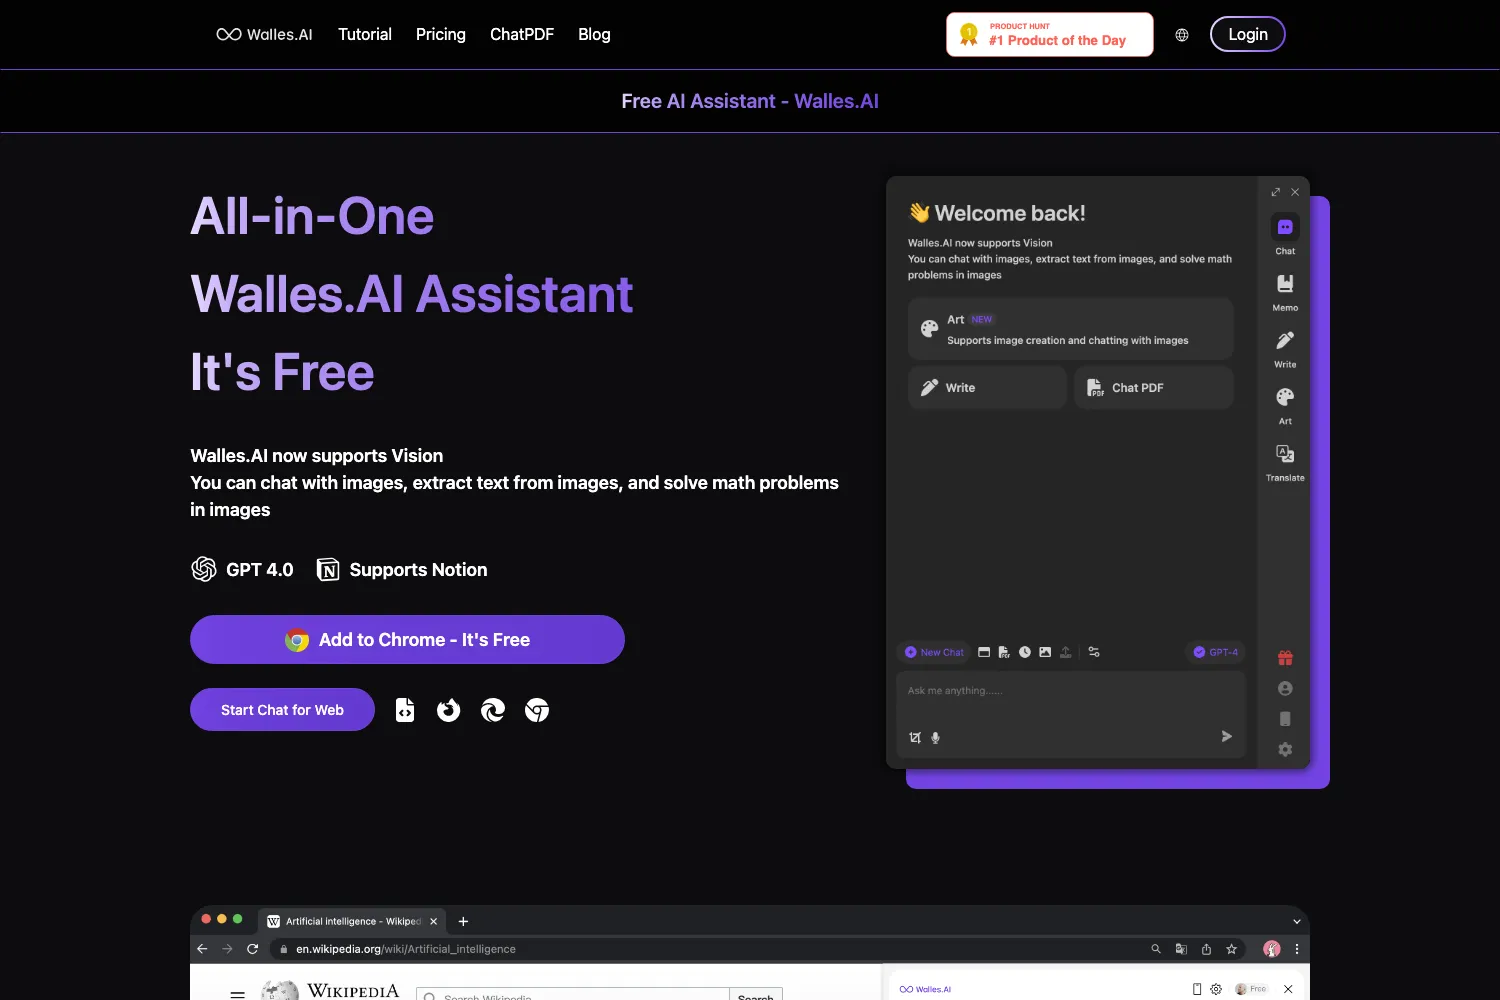Screen dimensions: 1500x1000
Task: Click the Start Chat for Web button
Action: (282, 710)
